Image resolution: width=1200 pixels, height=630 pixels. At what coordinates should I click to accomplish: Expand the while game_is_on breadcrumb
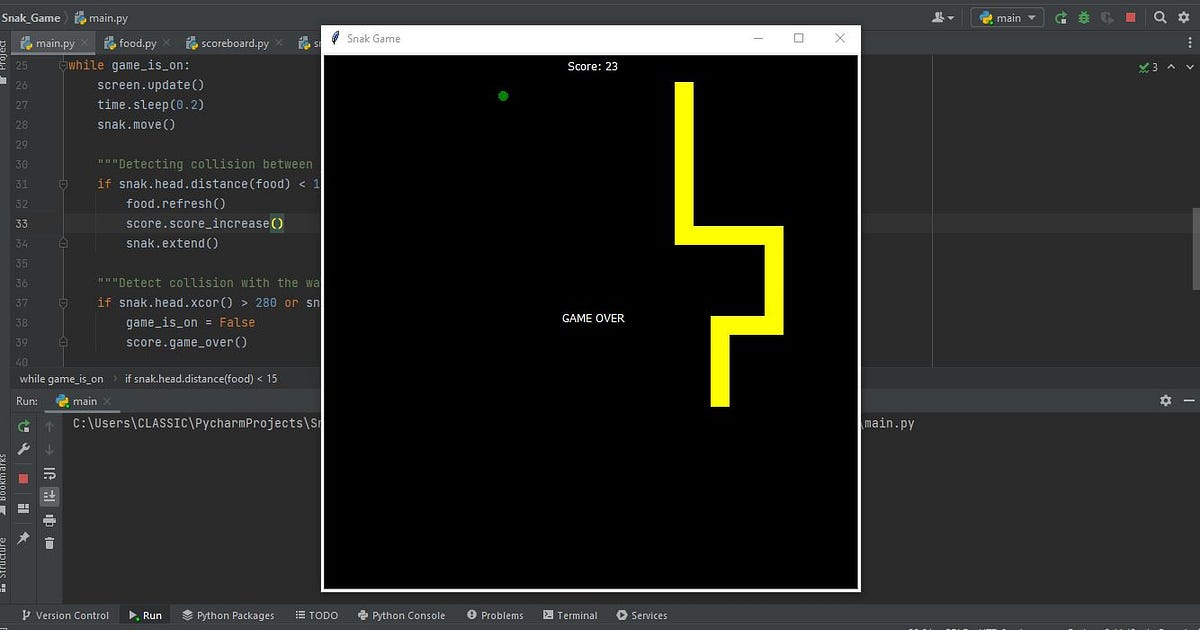(60, 379)
